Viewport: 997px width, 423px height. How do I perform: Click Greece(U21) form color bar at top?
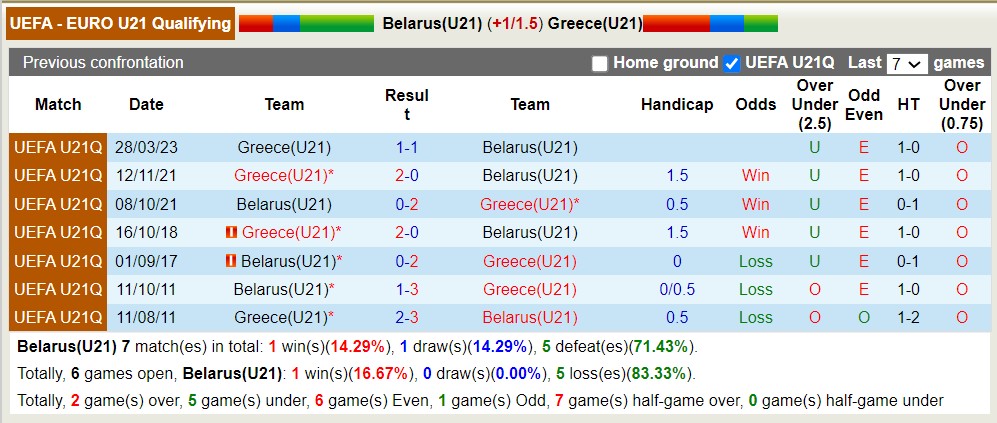710,23
